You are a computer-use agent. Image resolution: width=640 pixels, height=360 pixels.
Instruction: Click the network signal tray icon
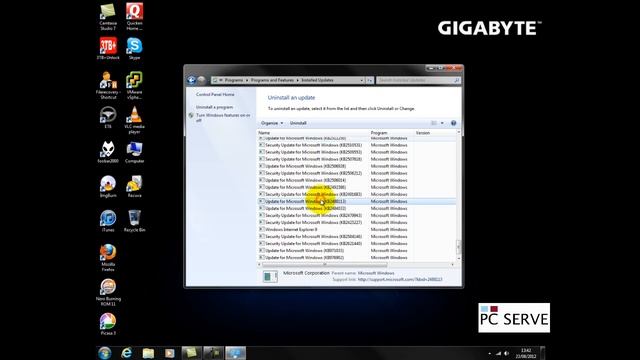[498, 353]
